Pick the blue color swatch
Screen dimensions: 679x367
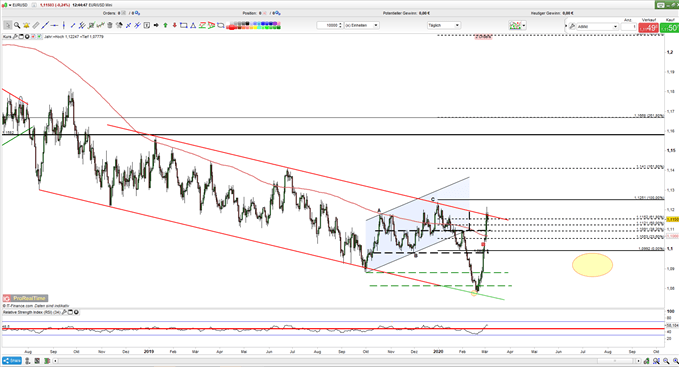point(262,23)
